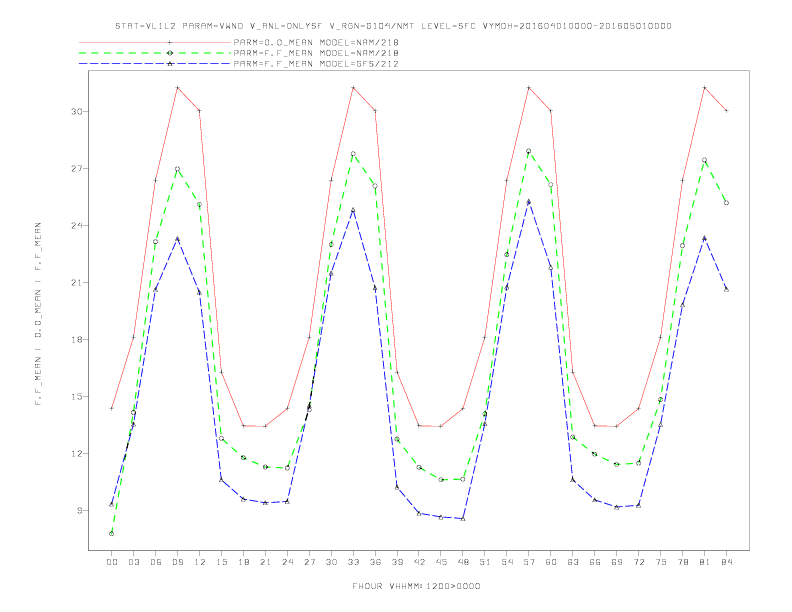Click x-axis forecast hour label 06

(x=156, y=562)
